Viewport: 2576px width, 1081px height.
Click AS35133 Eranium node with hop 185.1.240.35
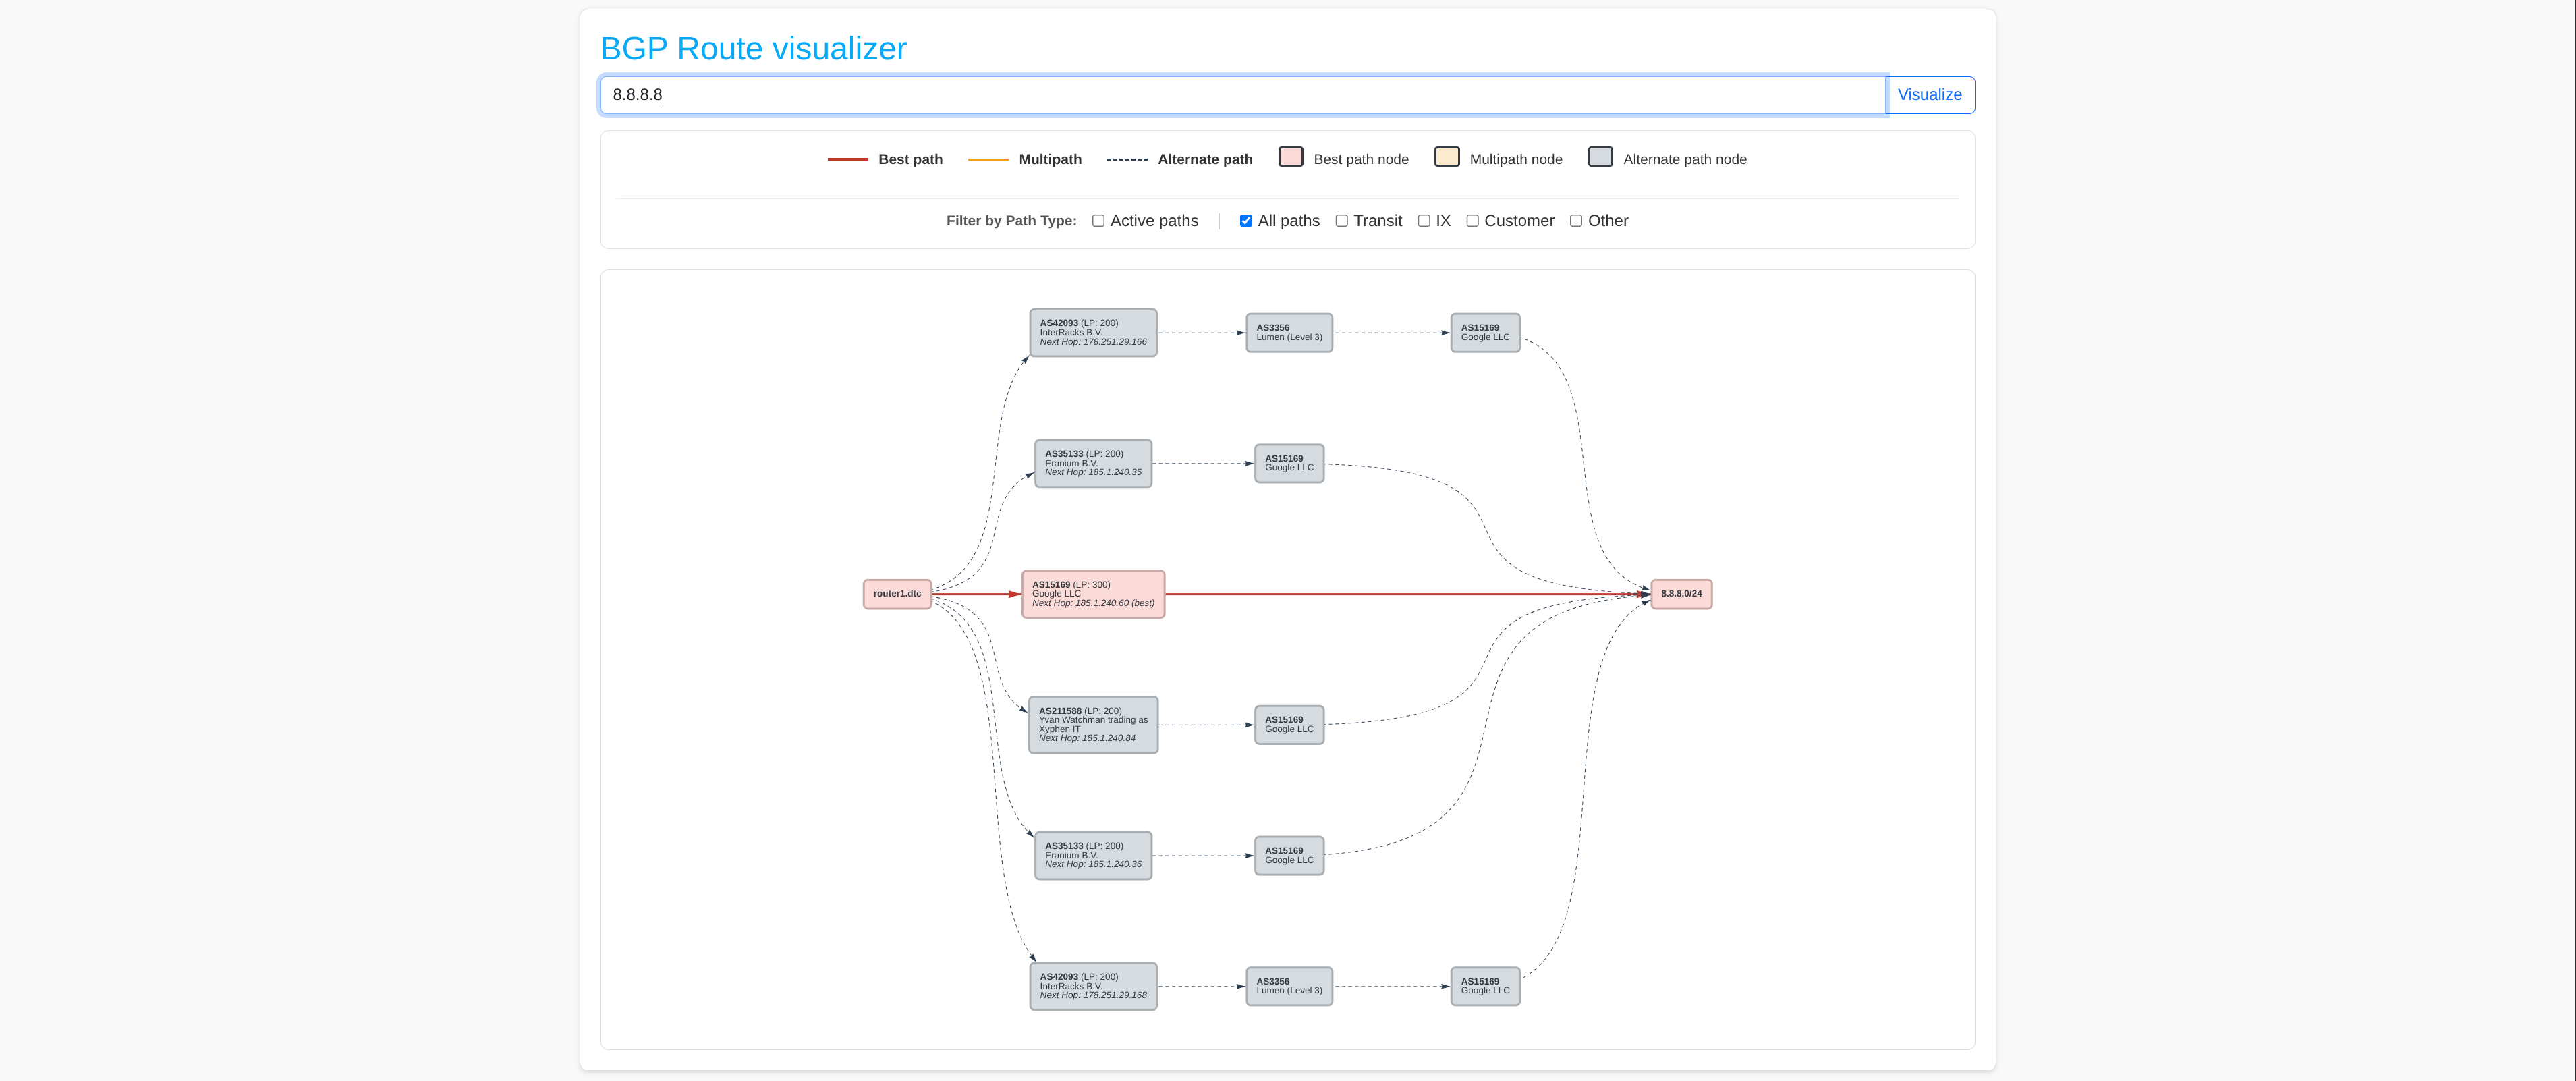point(1093,463)
